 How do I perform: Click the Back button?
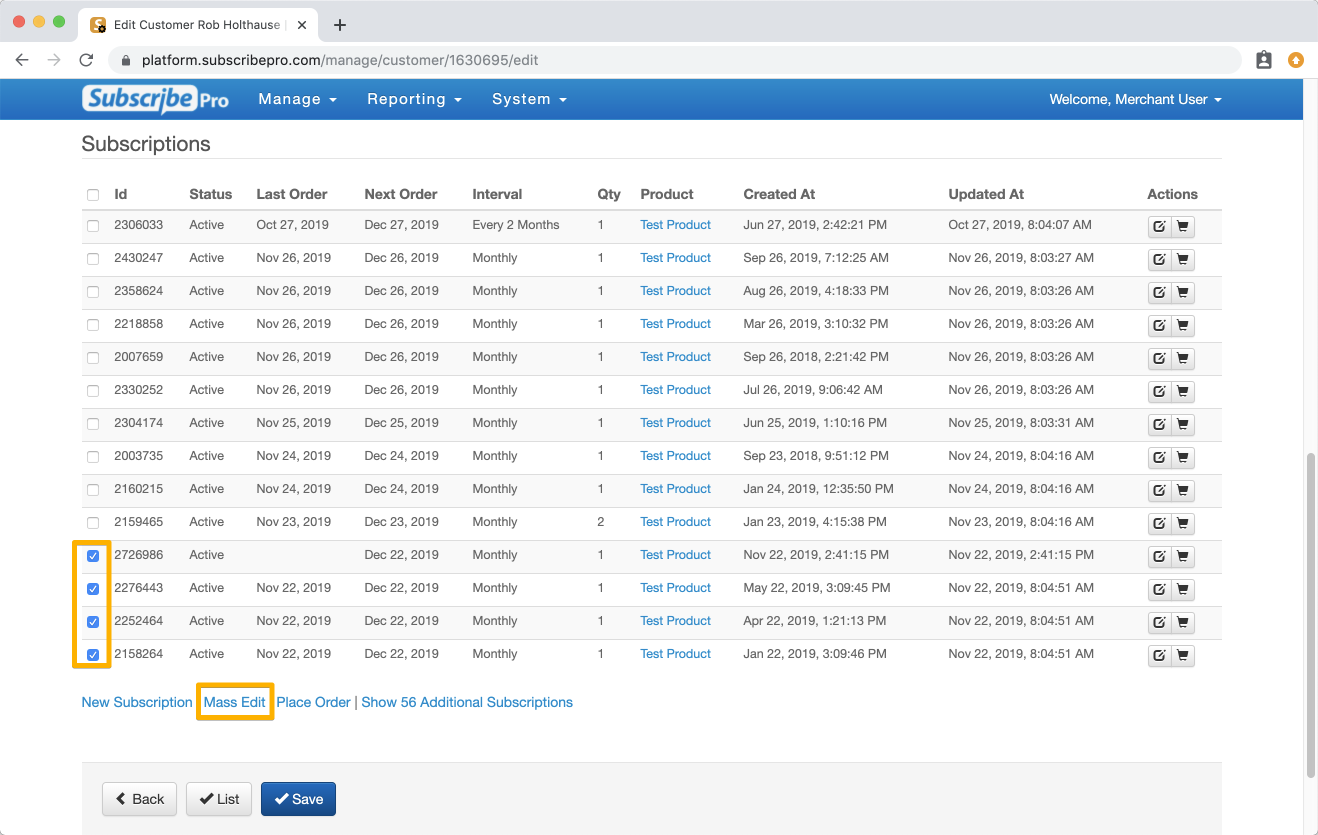(139, 799)
